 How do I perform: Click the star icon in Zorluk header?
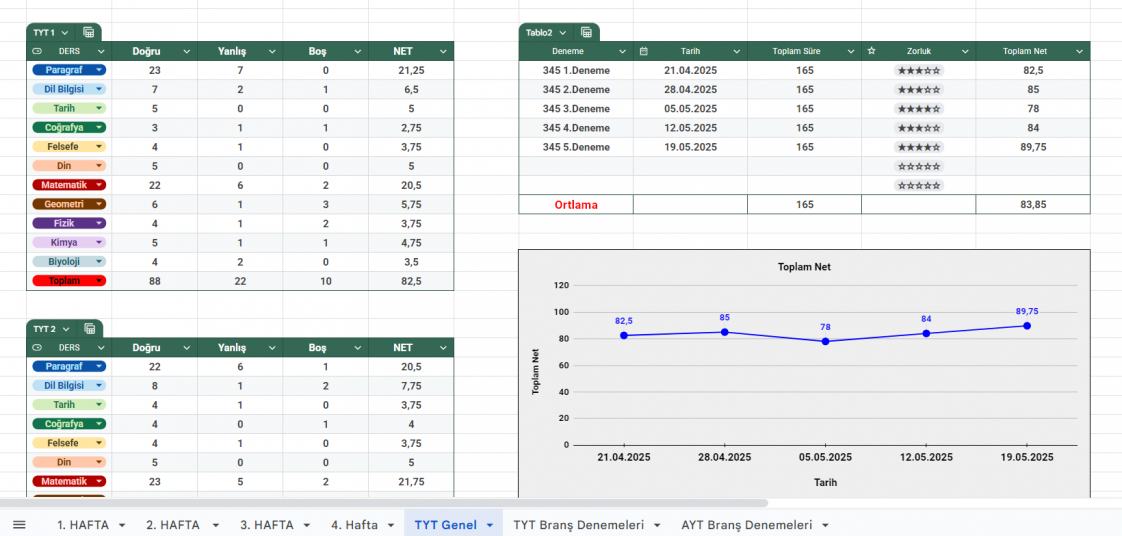click(x=872, y=51)
